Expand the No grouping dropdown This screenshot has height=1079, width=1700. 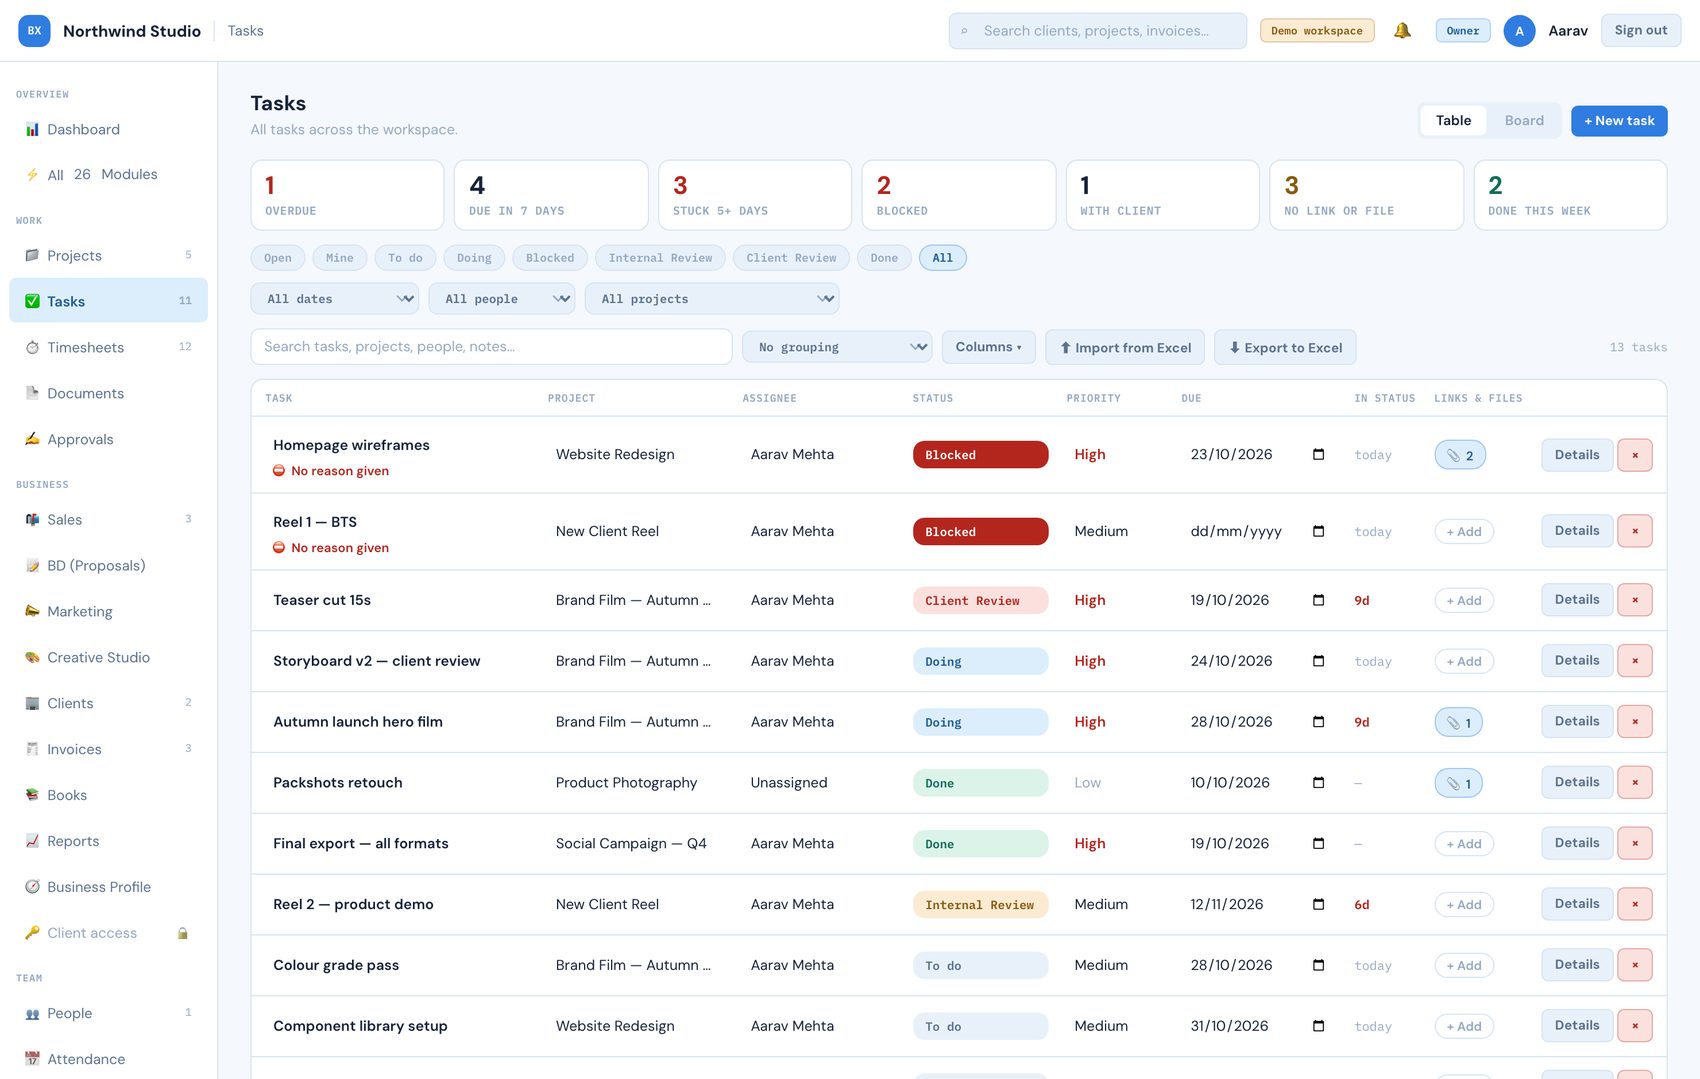click(837, 347)
